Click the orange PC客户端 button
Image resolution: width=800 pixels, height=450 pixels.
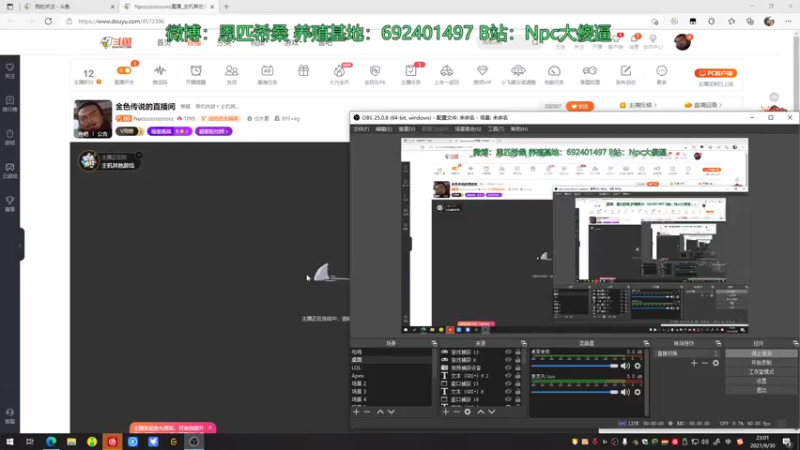click(715, 73)
